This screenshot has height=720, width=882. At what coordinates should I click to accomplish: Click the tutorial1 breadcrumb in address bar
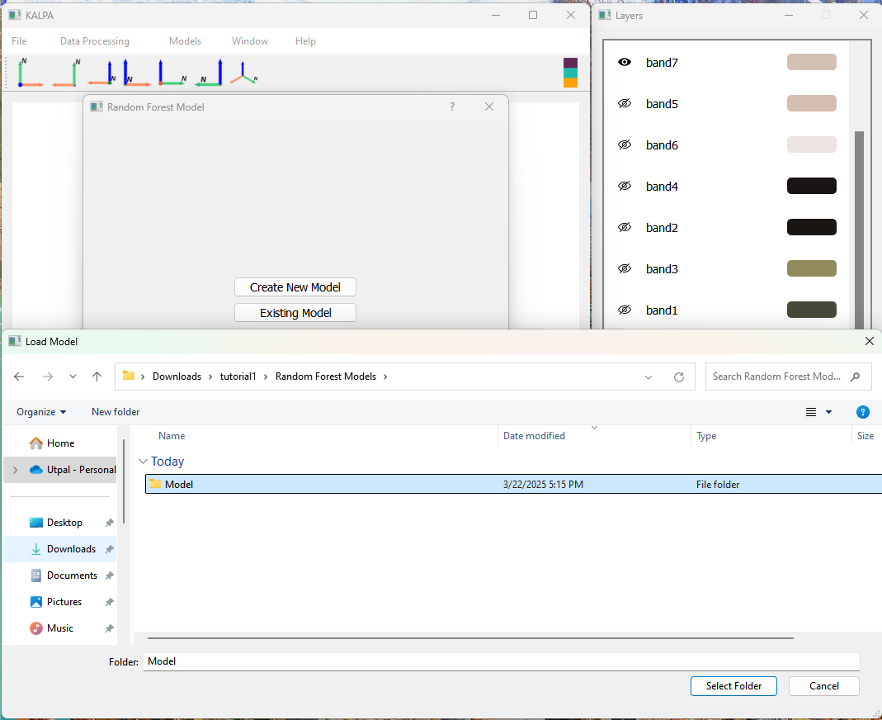(x=238, y=376)
